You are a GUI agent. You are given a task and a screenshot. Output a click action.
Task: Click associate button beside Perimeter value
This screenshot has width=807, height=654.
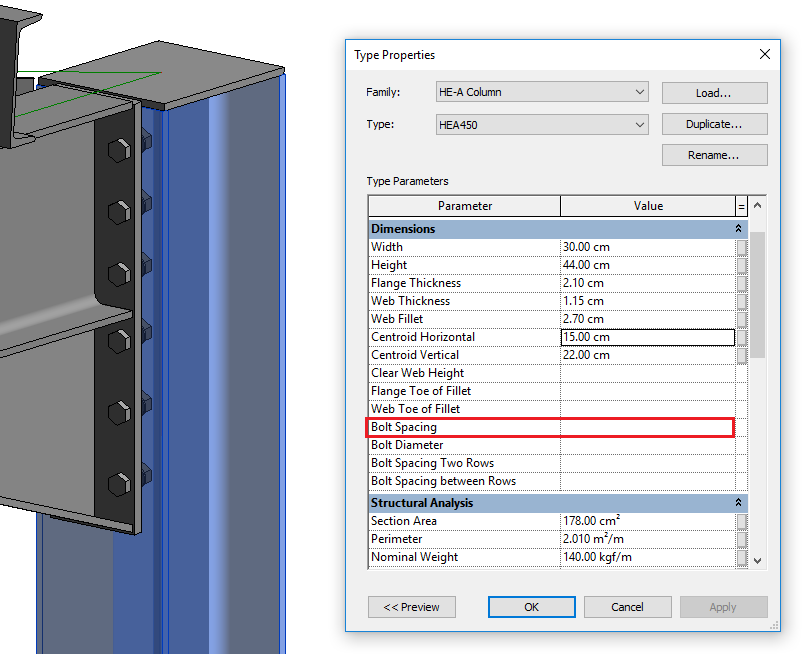coord(741,539)
